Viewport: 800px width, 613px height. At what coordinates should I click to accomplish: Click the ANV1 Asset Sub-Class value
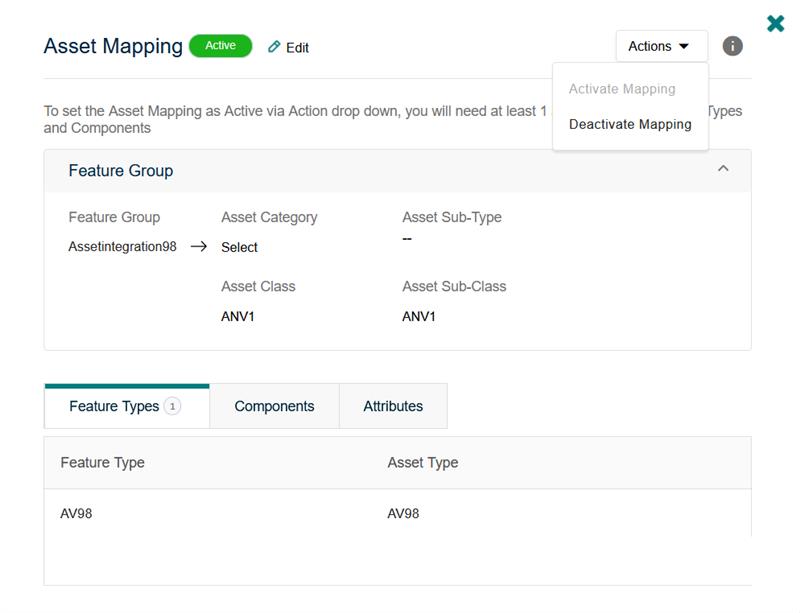coord(419,316)
